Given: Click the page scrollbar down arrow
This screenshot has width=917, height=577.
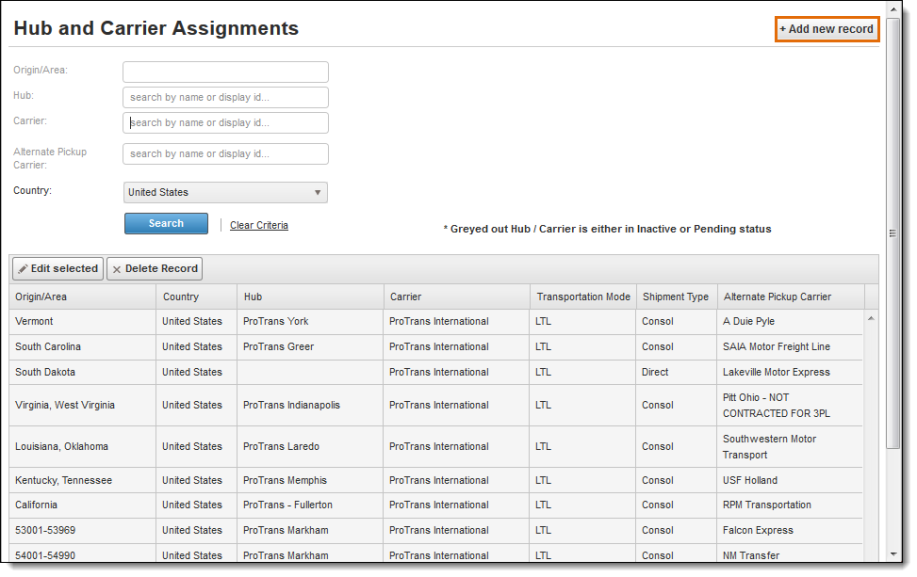Looking at the screenshot, I should 894,555.
